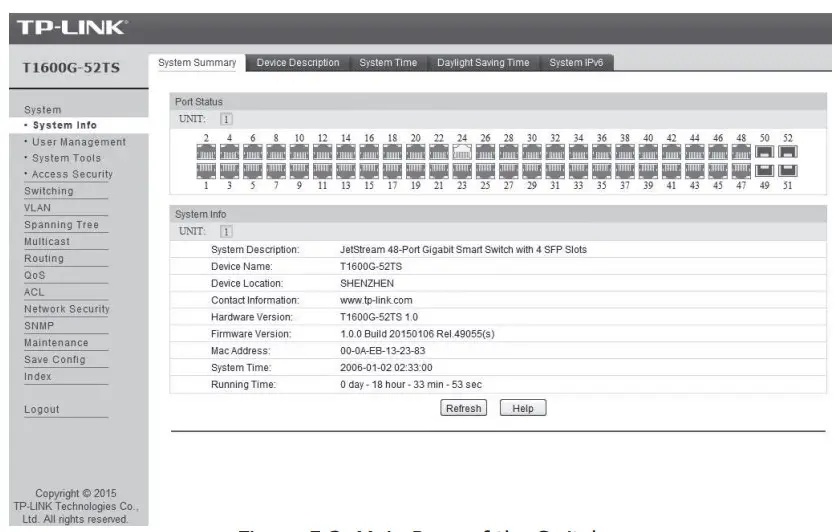Expand the System menu in sidebar
This screenshot has width=838, height=532.
pos(43,110)
